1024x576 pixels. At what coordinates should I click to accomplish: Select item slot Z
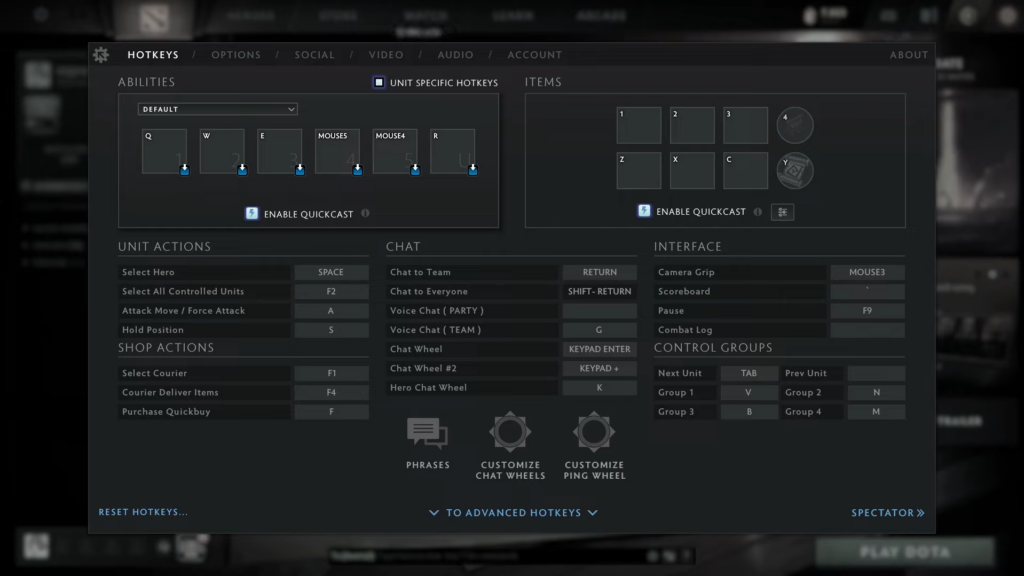(x=639, y=170)
